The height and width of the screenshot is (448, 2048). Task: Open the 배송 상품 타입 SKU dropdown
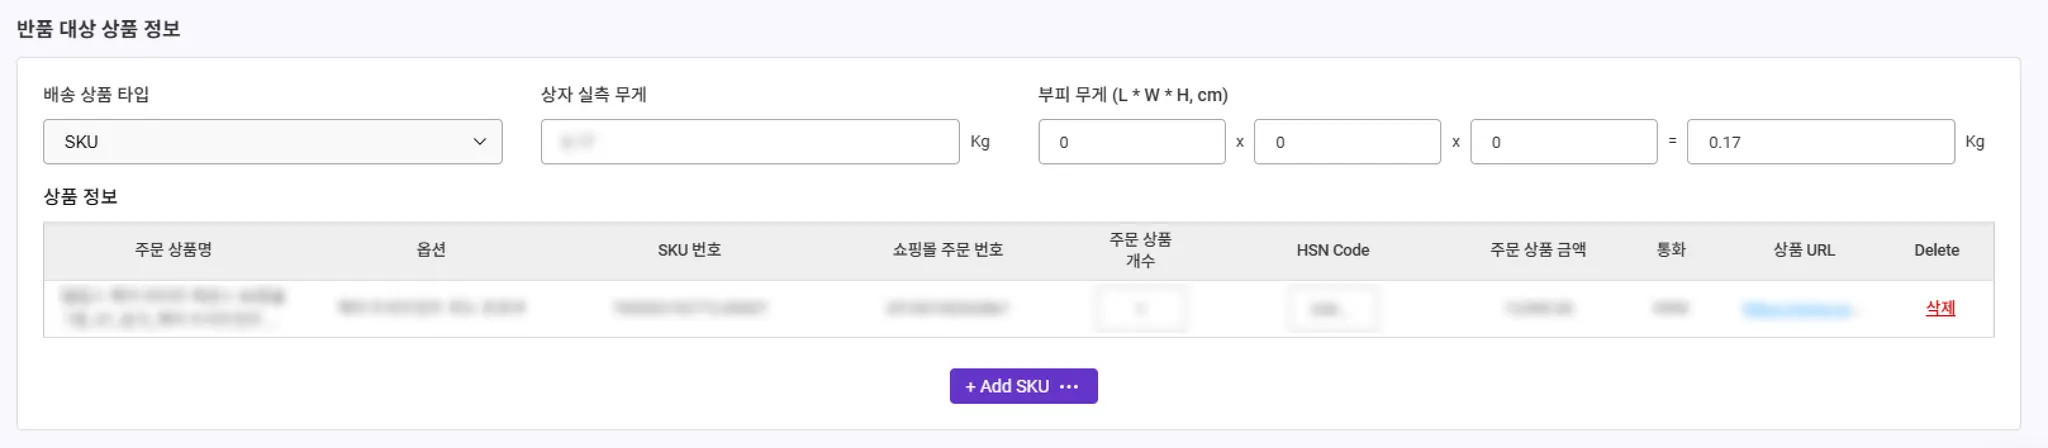[x=272, y=142]
